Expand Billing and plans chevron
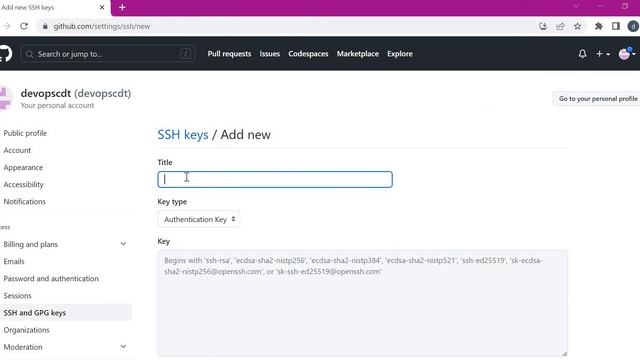The image size is (640, 360). [123, 244]
